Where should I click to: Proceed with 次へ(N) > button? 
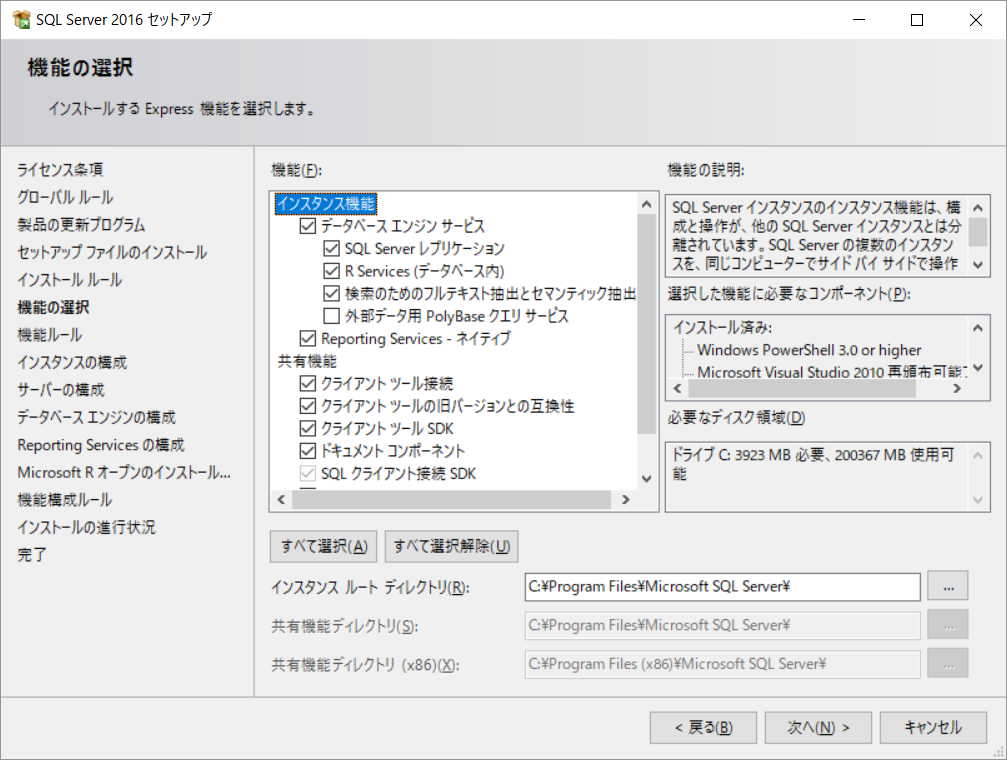pos(818,727)
